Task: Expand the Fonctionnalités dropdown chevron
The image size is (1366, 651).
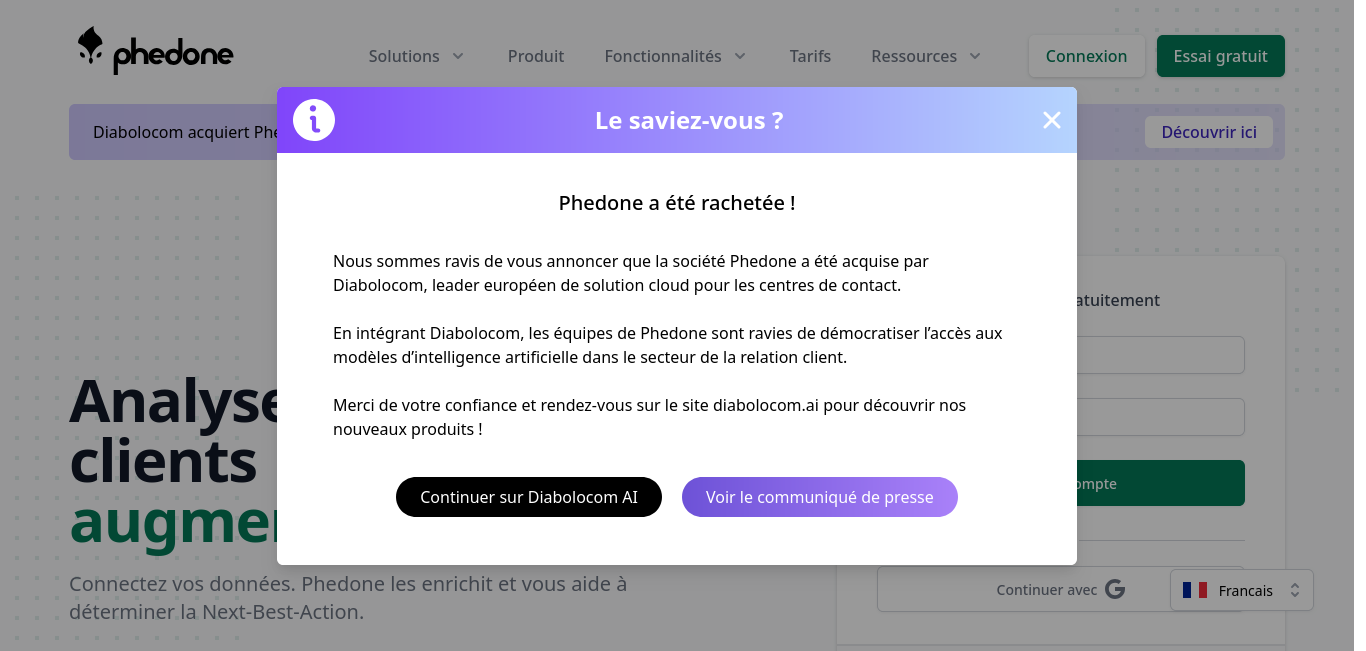Action: click(740, 56)
